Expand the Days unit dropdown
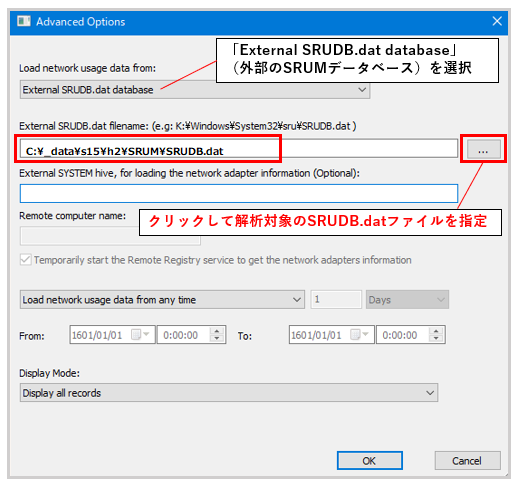 [x=407, y=300]
